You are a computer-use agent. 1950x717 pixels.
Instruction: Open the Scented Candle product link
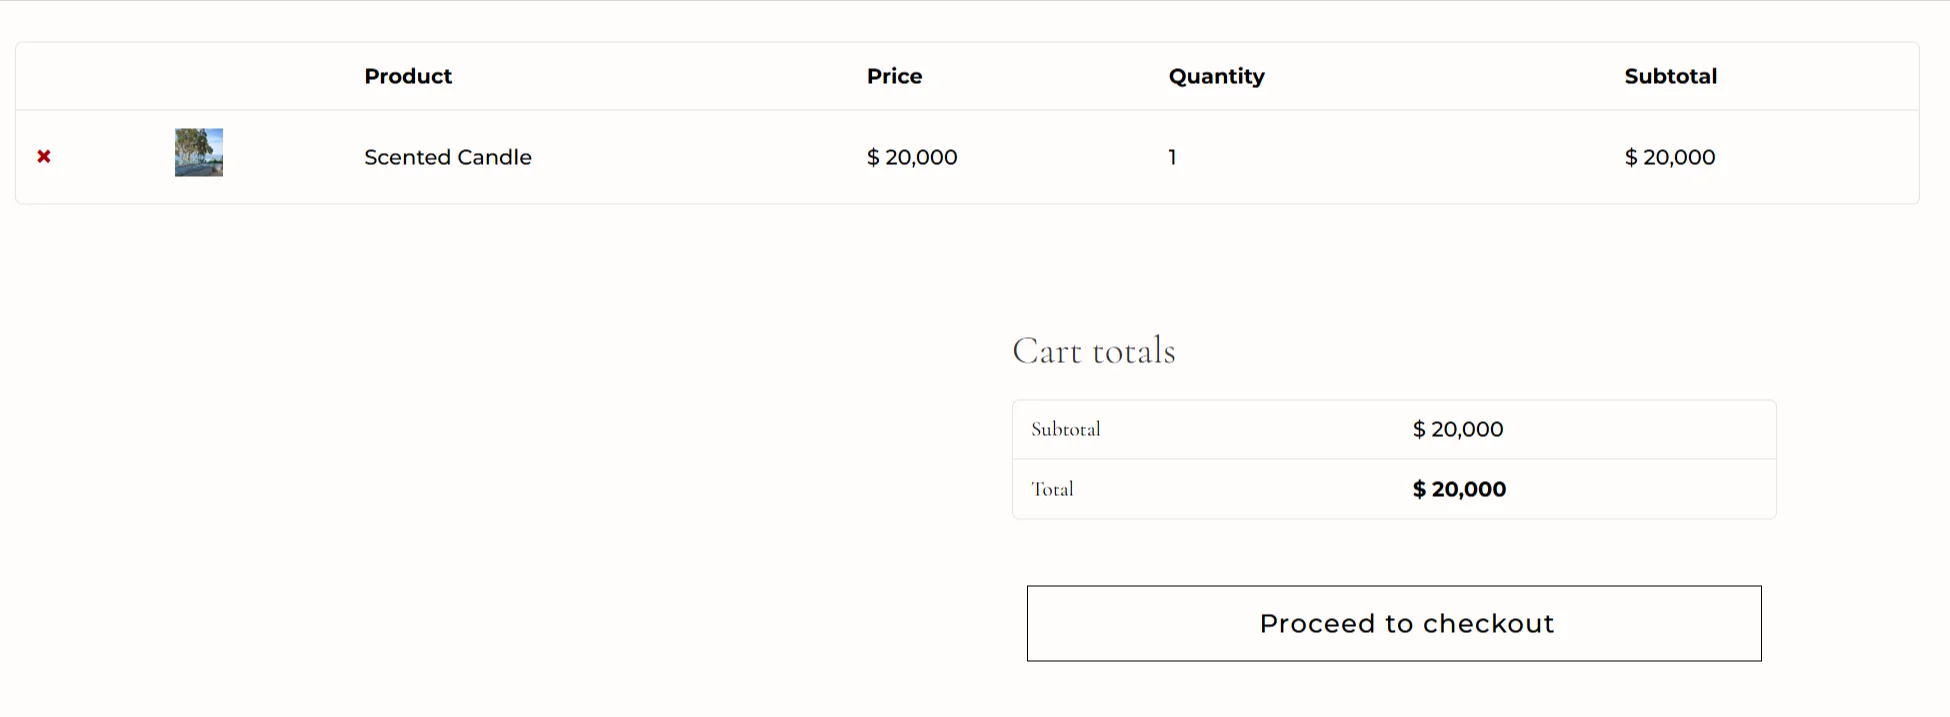[448, 157]
